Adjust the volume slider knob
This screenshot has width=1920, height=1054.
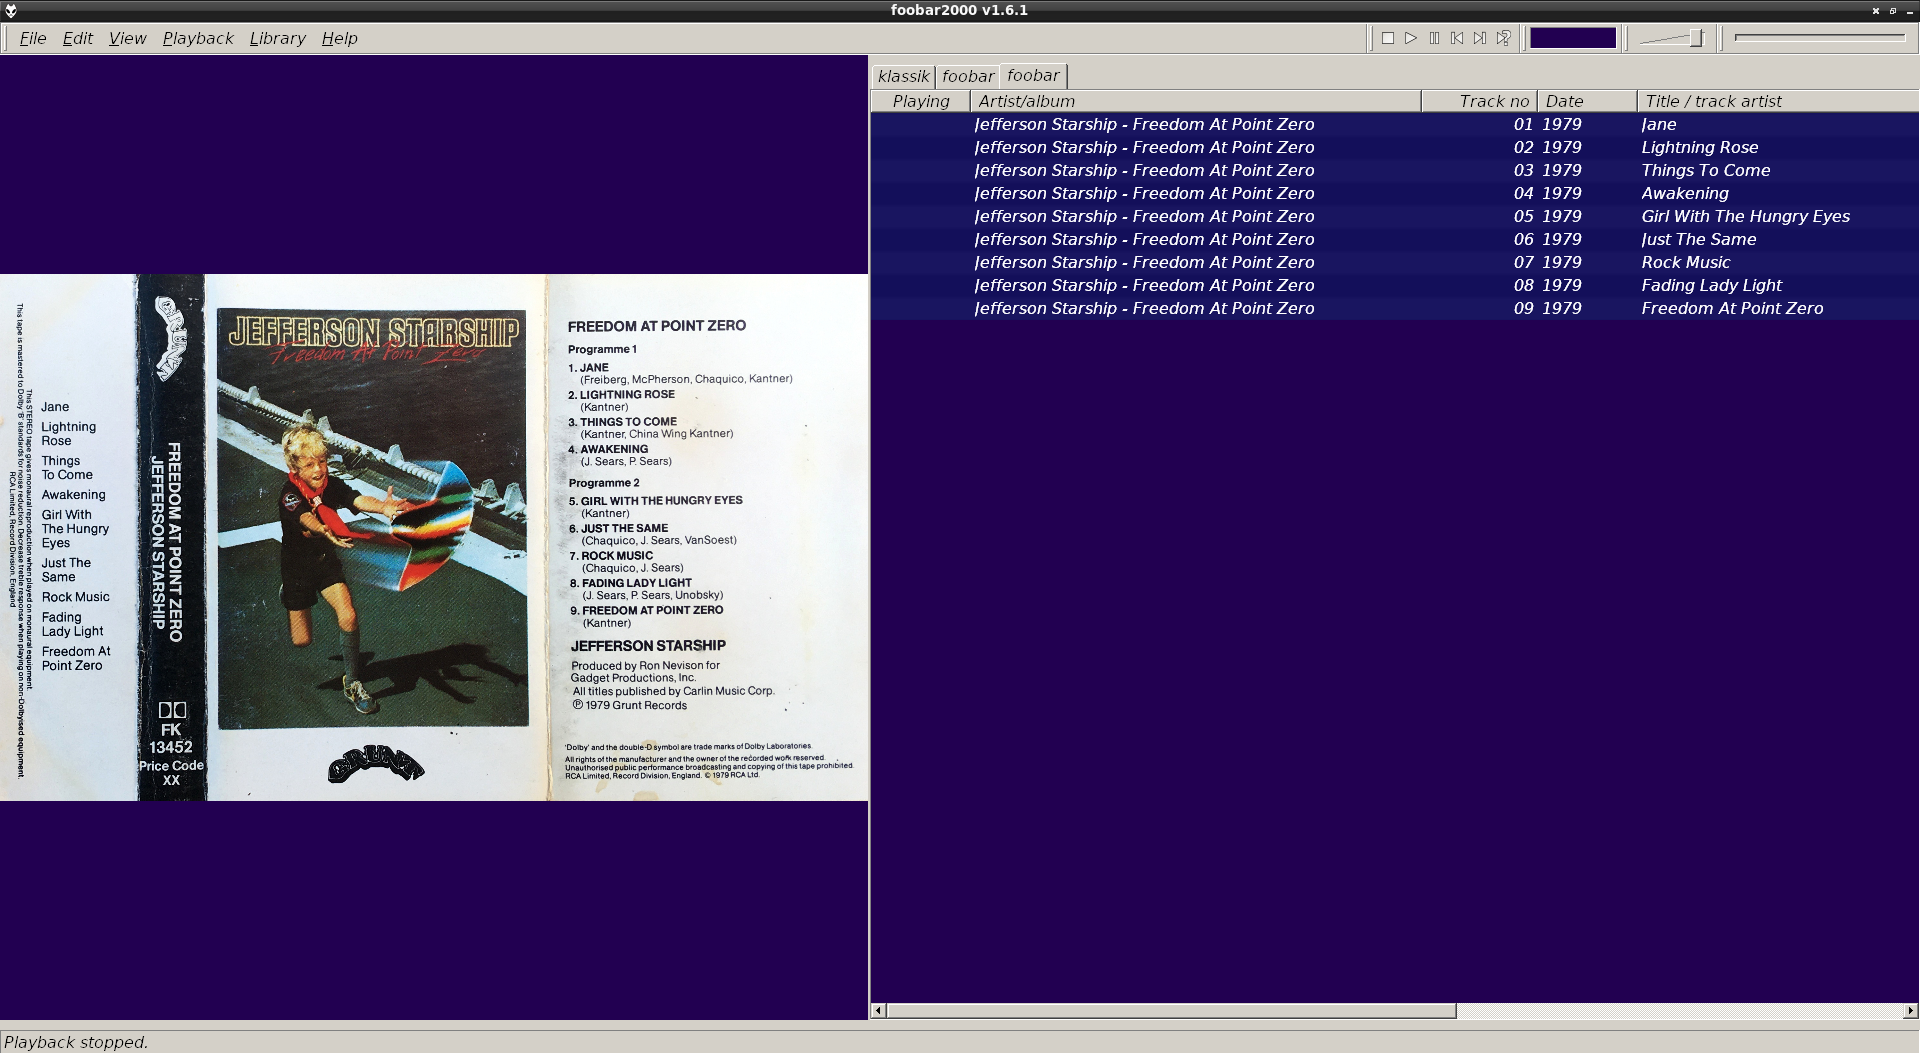point(1696,38)
